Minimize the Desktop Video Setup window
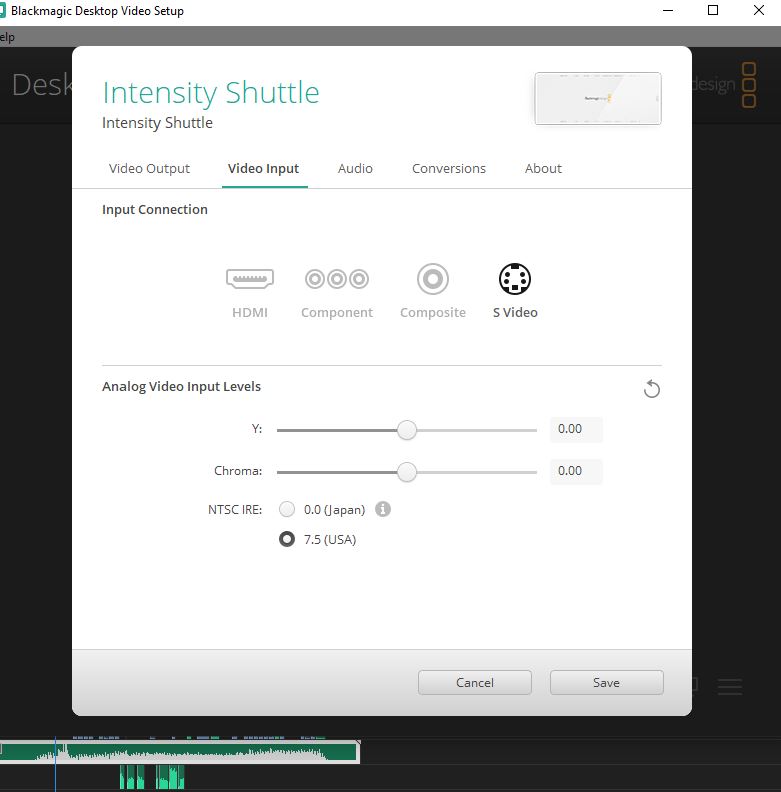This screenshot has height=792, width=781. point(668,11)
